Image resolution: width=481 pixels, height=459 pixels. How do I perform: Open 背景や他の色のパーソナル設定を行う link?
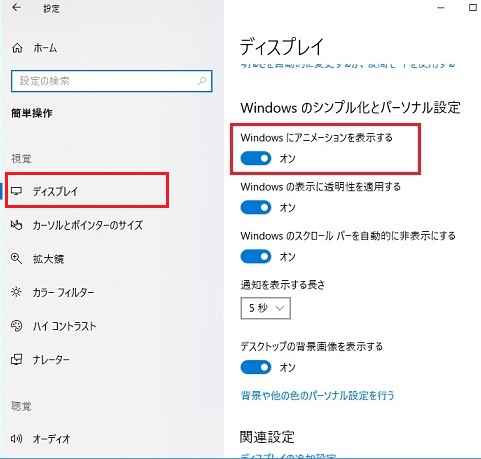point(317,396)
